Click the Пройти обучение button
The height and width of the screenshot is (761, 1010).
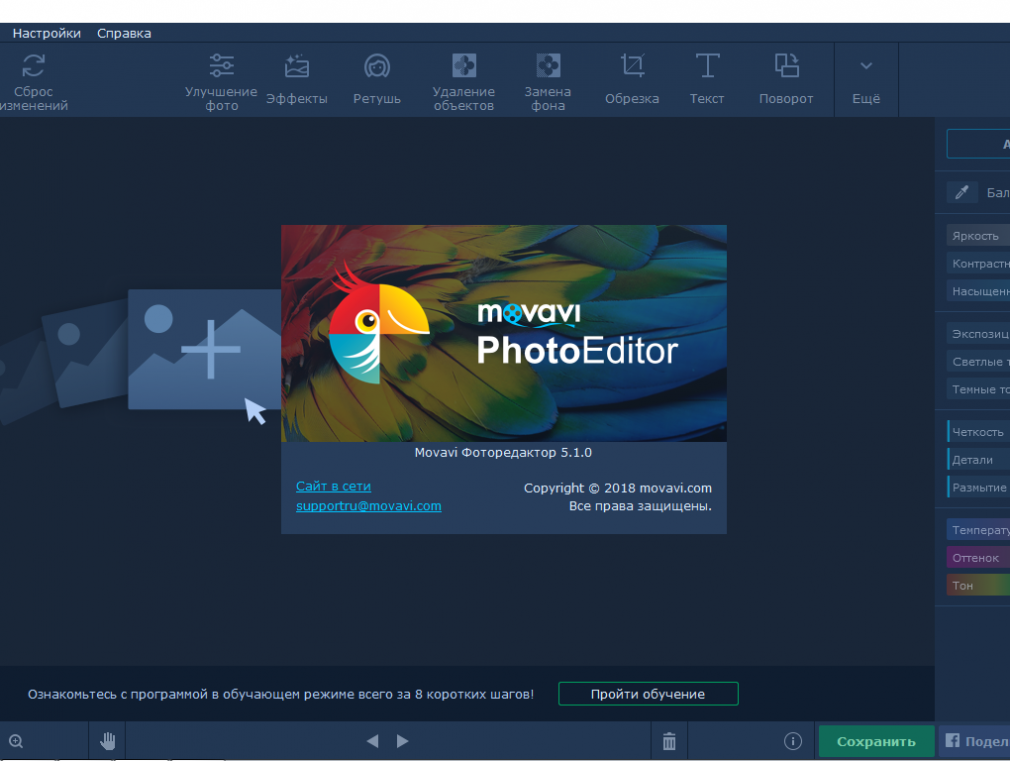click(648, 694)
